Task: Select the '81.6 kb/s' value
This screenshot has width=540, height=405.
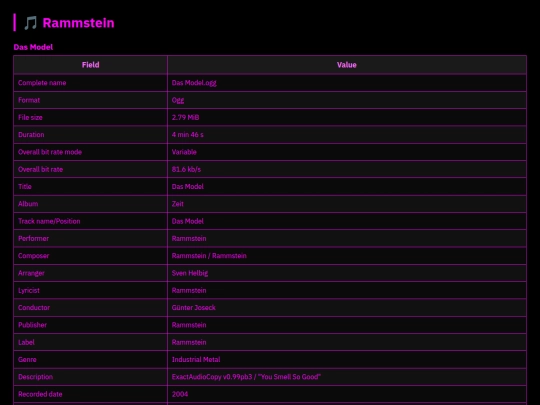Action: pyautogui.click(x=186, y=169)
